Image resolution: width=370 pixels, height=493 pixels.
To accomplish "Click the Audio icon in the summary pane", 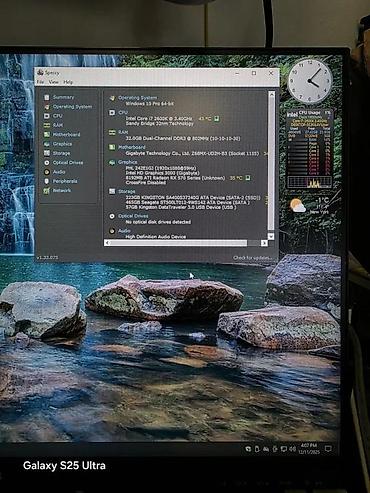I will (x=112, y=231).
